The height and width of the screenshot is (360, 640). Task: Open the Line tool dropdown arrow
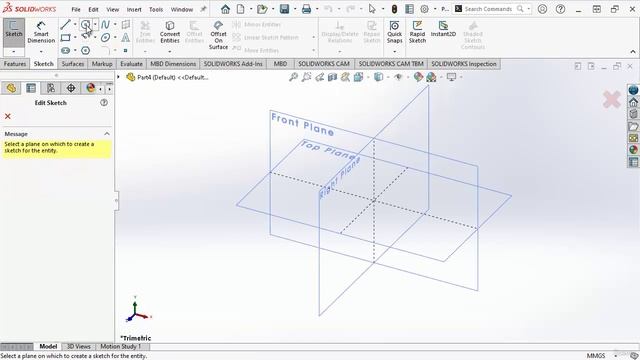click(75, 24)
